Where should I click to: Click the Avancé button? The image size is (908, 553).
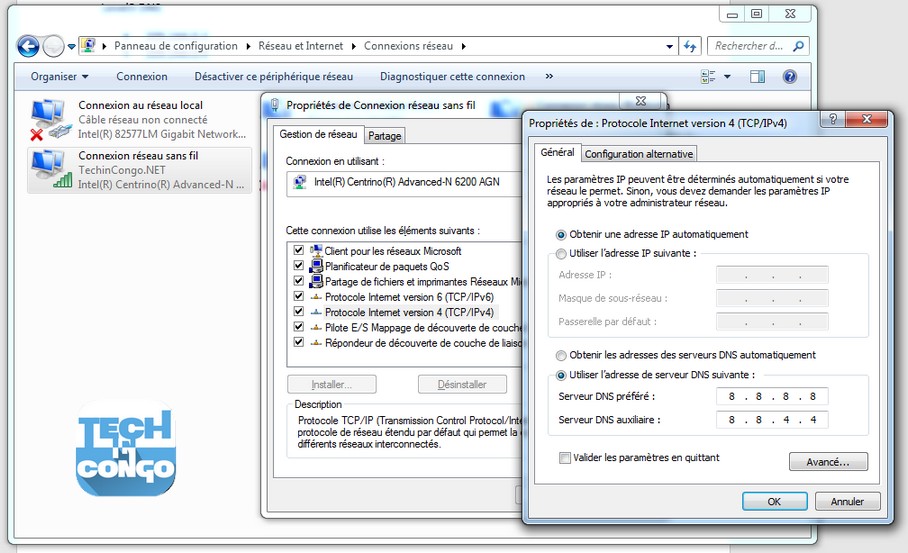828,462
